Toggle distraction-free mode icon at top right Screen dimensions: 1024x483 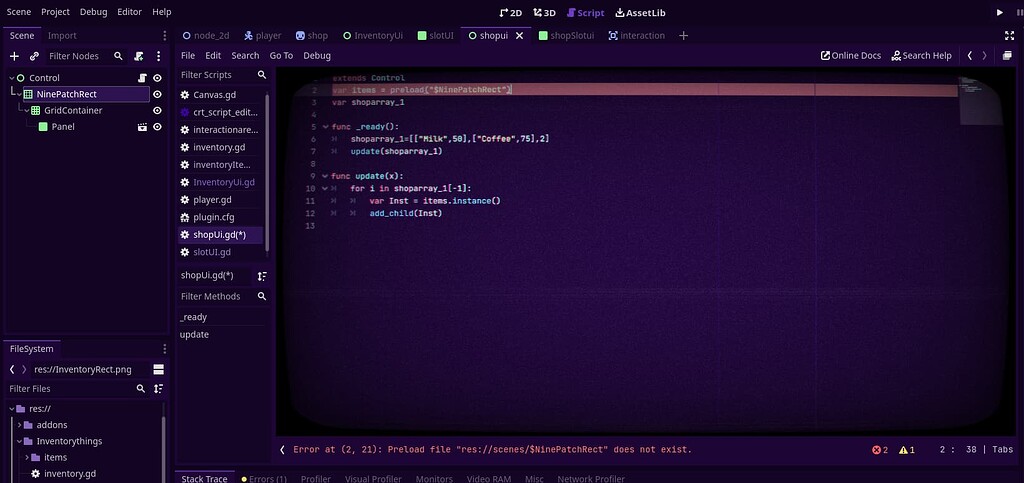click(x=1009, y=35)
